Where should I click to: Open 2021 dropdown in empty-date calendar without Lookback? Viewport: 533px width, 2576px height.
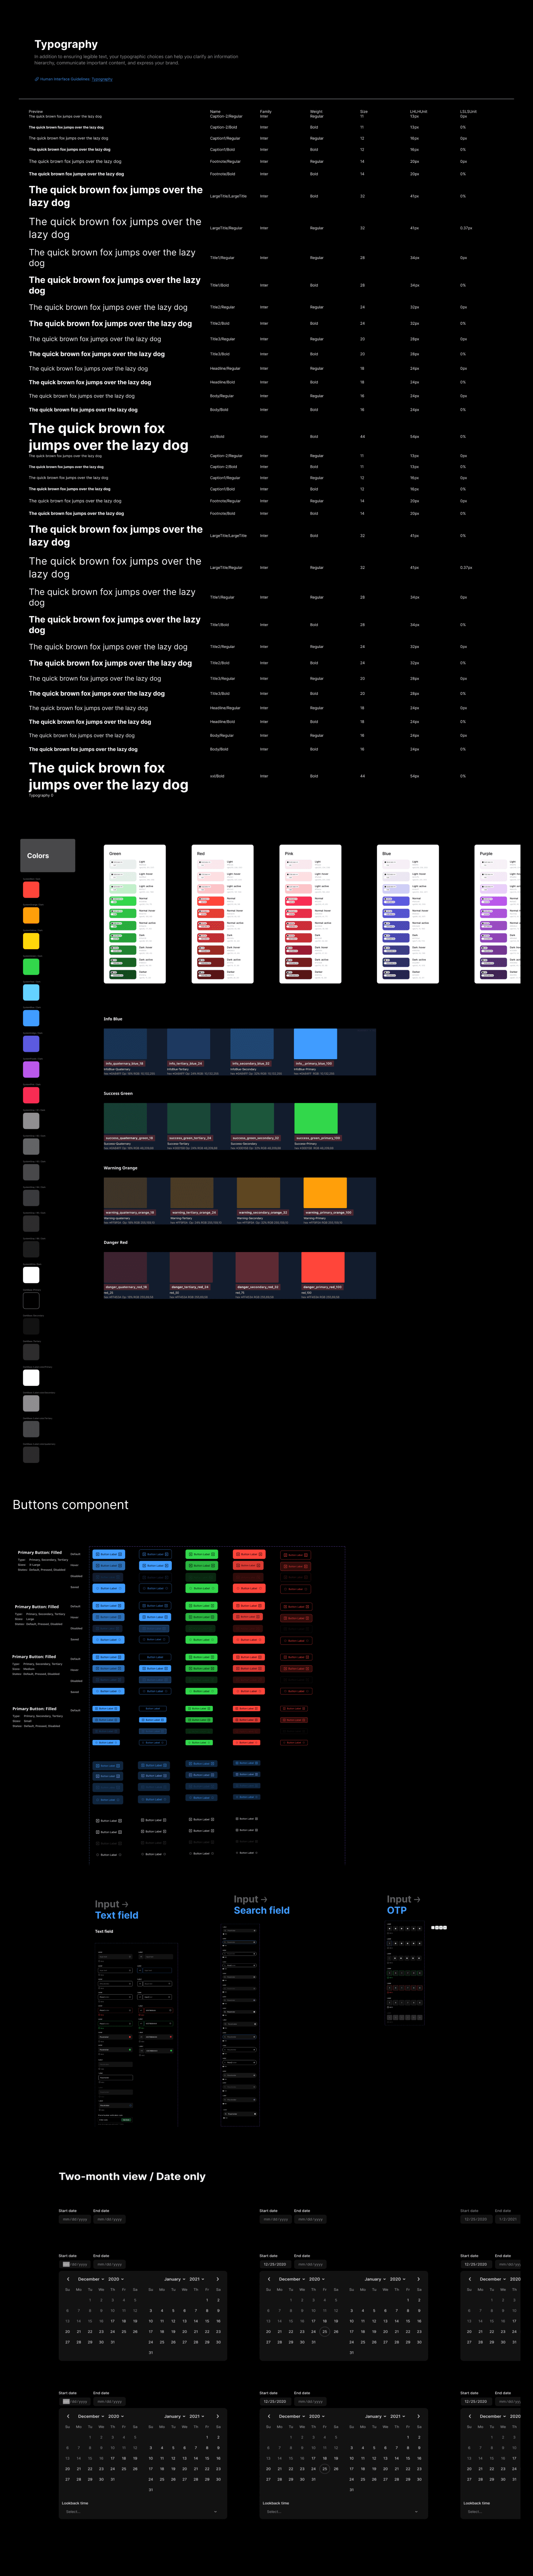197,2279
